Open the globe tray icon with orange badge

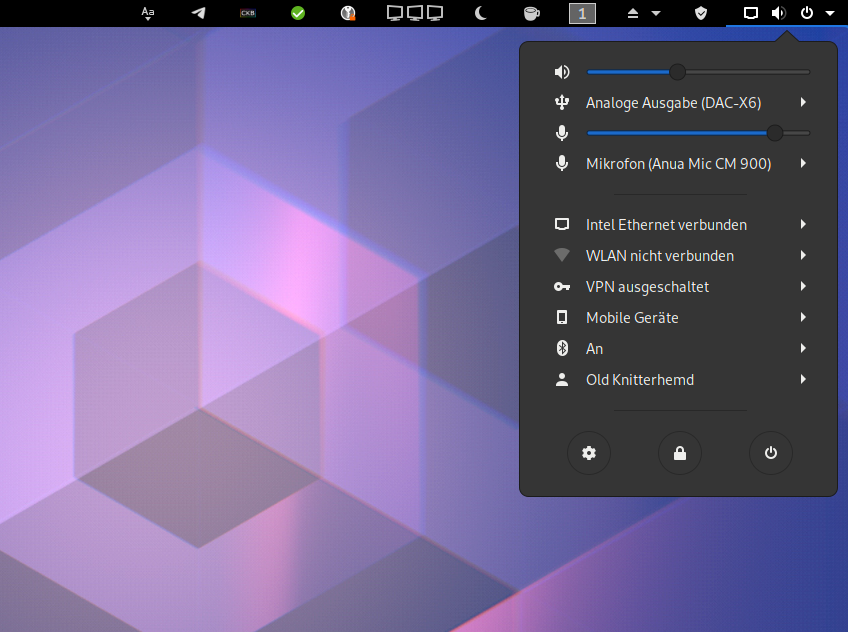point(348,13)
